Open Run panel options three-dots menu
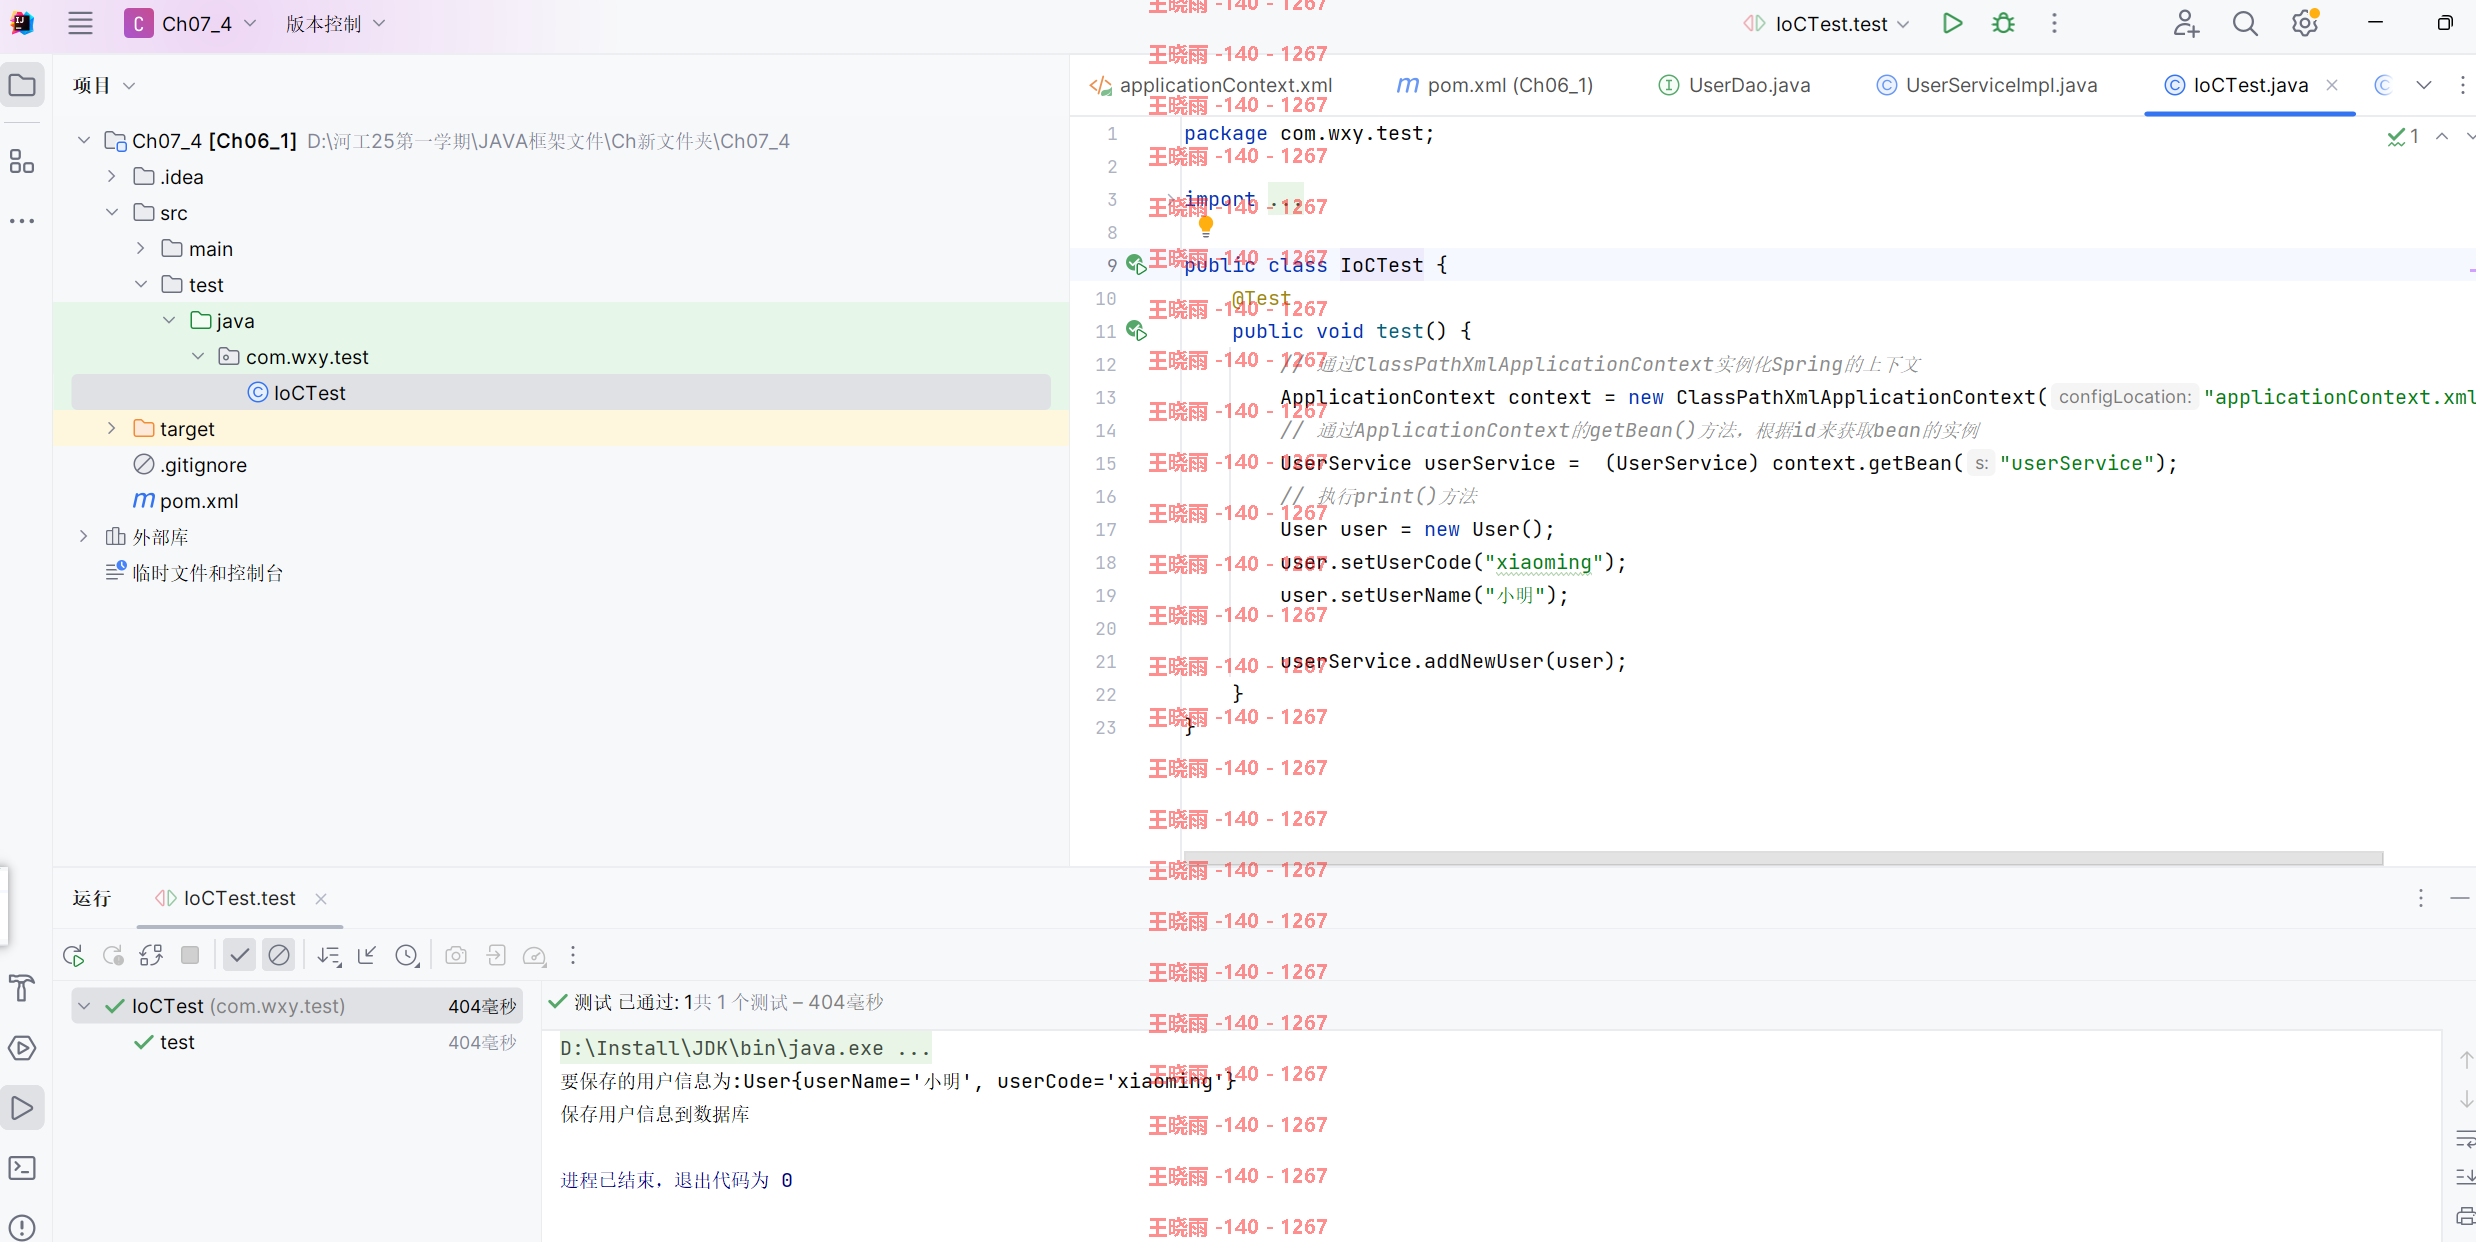The width and height of the screenshot is (2476, 1242). tap(2420, 898)
